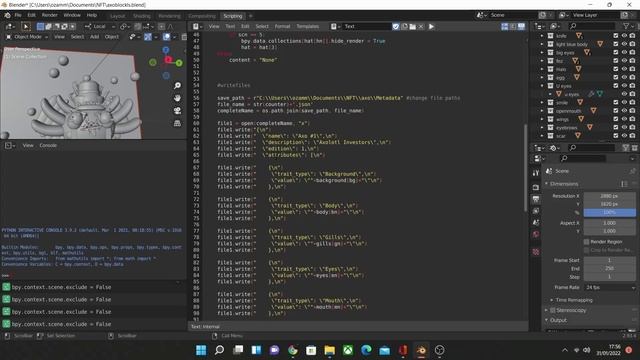
Task: Open the Frame Rate 24 fps dropdown
Action: 610,288
